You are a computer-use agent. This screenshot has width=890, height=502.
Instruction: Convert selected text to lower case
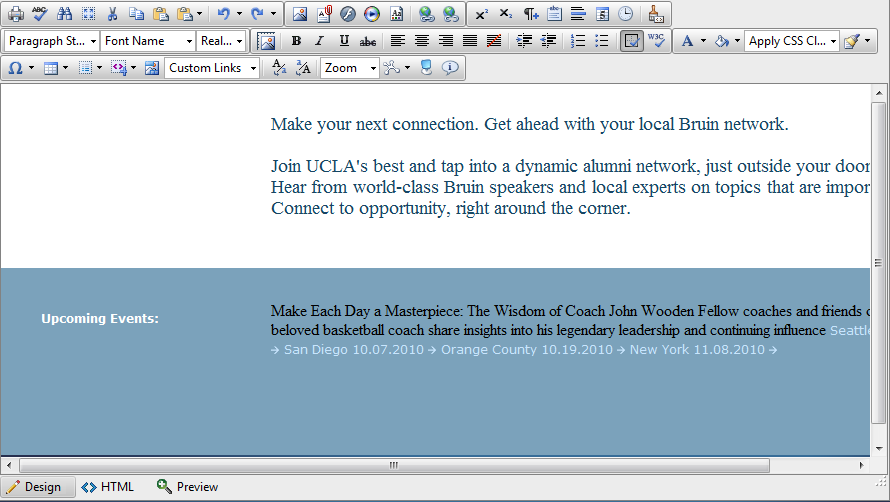coord(279,68)
